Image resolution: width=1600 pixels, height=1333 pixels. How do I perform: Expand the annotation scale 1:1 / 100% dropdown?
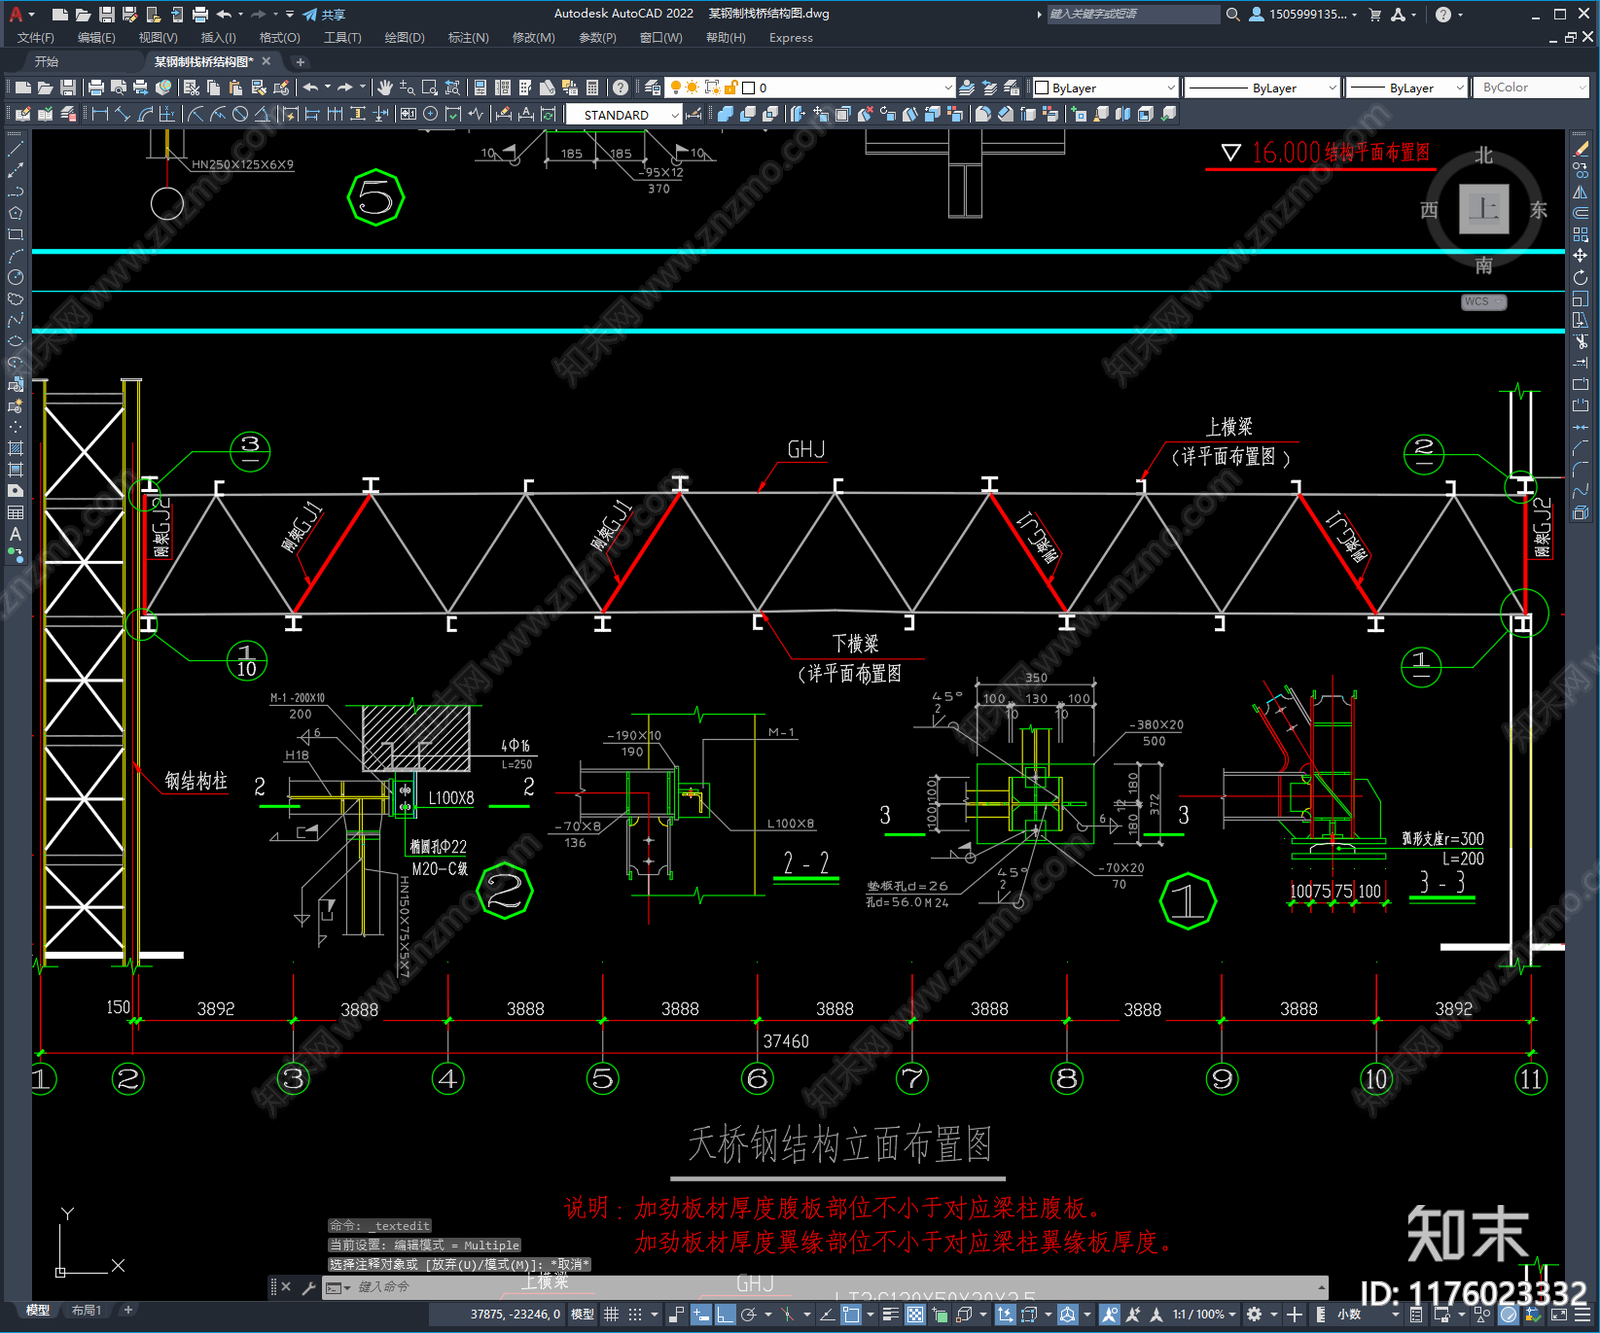[x=1204, y=1314]
